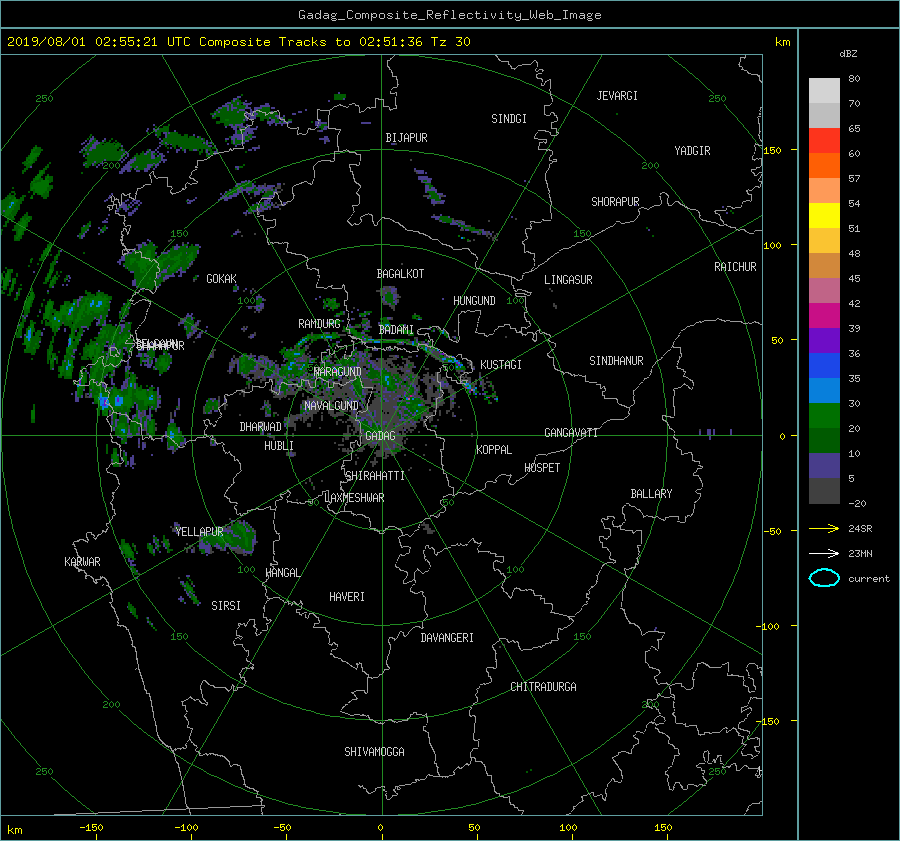Image resolution: width=900 pixels, height=841 pixels.
Task: Pick the orange 57-60 dBZ legend swatch
Action: tap(824, 166)
